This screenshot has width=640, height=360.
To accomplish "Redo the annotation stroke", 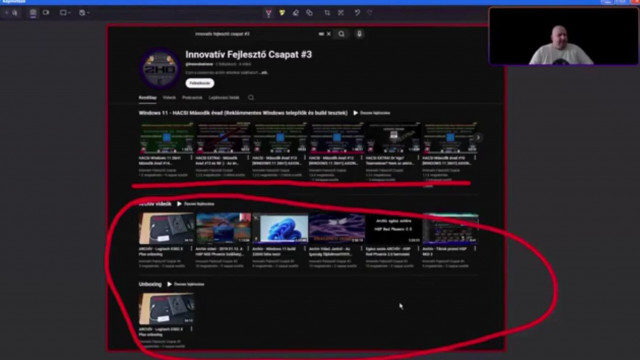I will 369,13.
